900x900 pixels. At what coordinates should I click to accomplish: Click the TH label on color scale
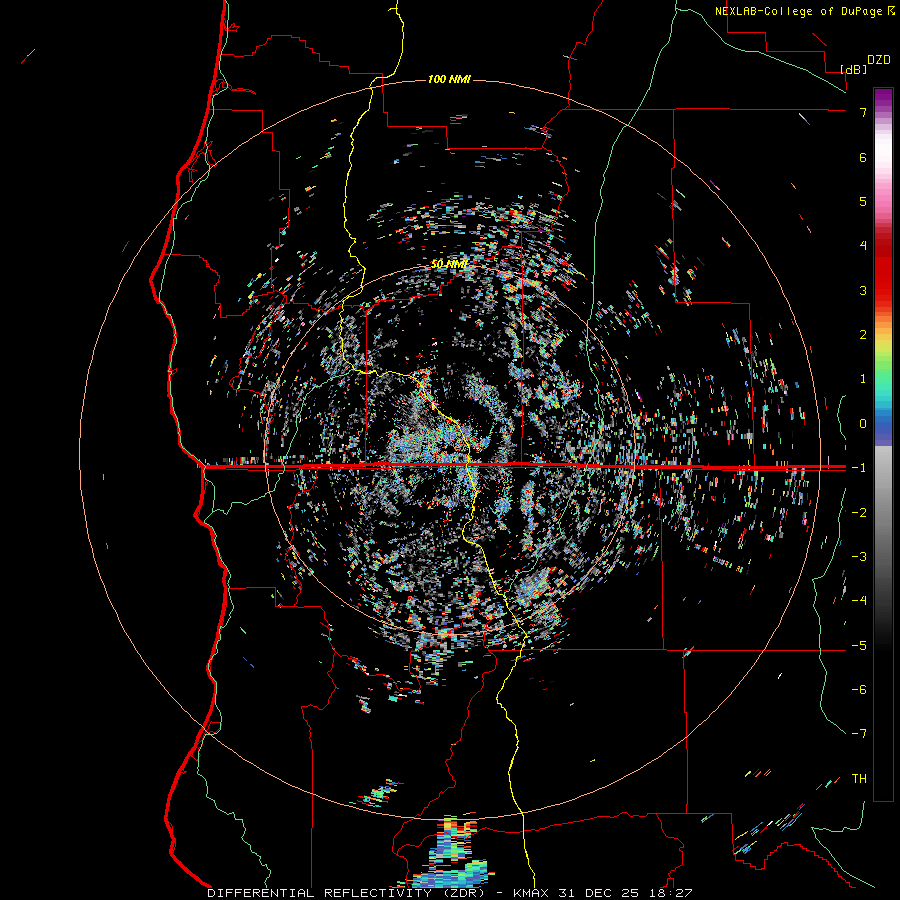(859, 779)
